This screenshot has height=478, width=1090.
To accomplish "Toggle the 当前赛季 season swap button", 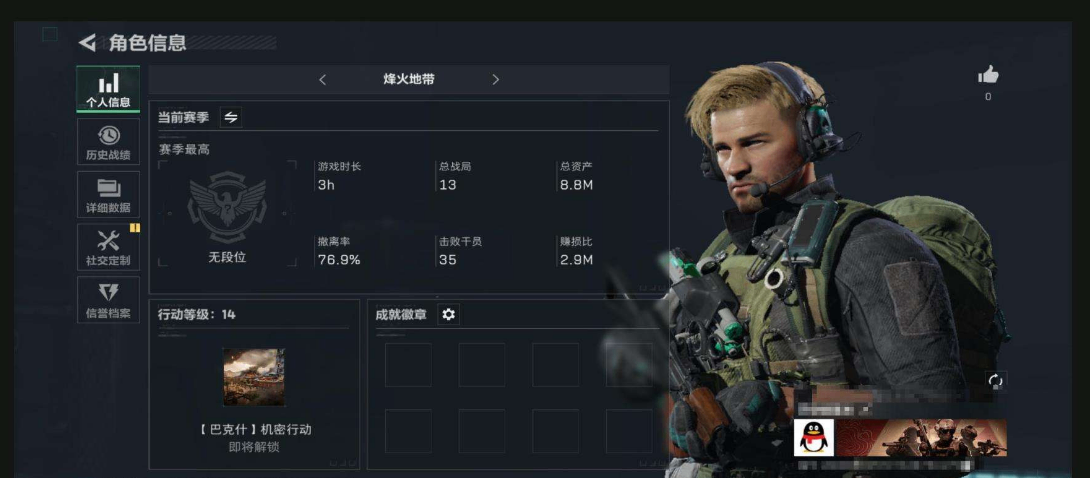I will click(x=231, y=117).
